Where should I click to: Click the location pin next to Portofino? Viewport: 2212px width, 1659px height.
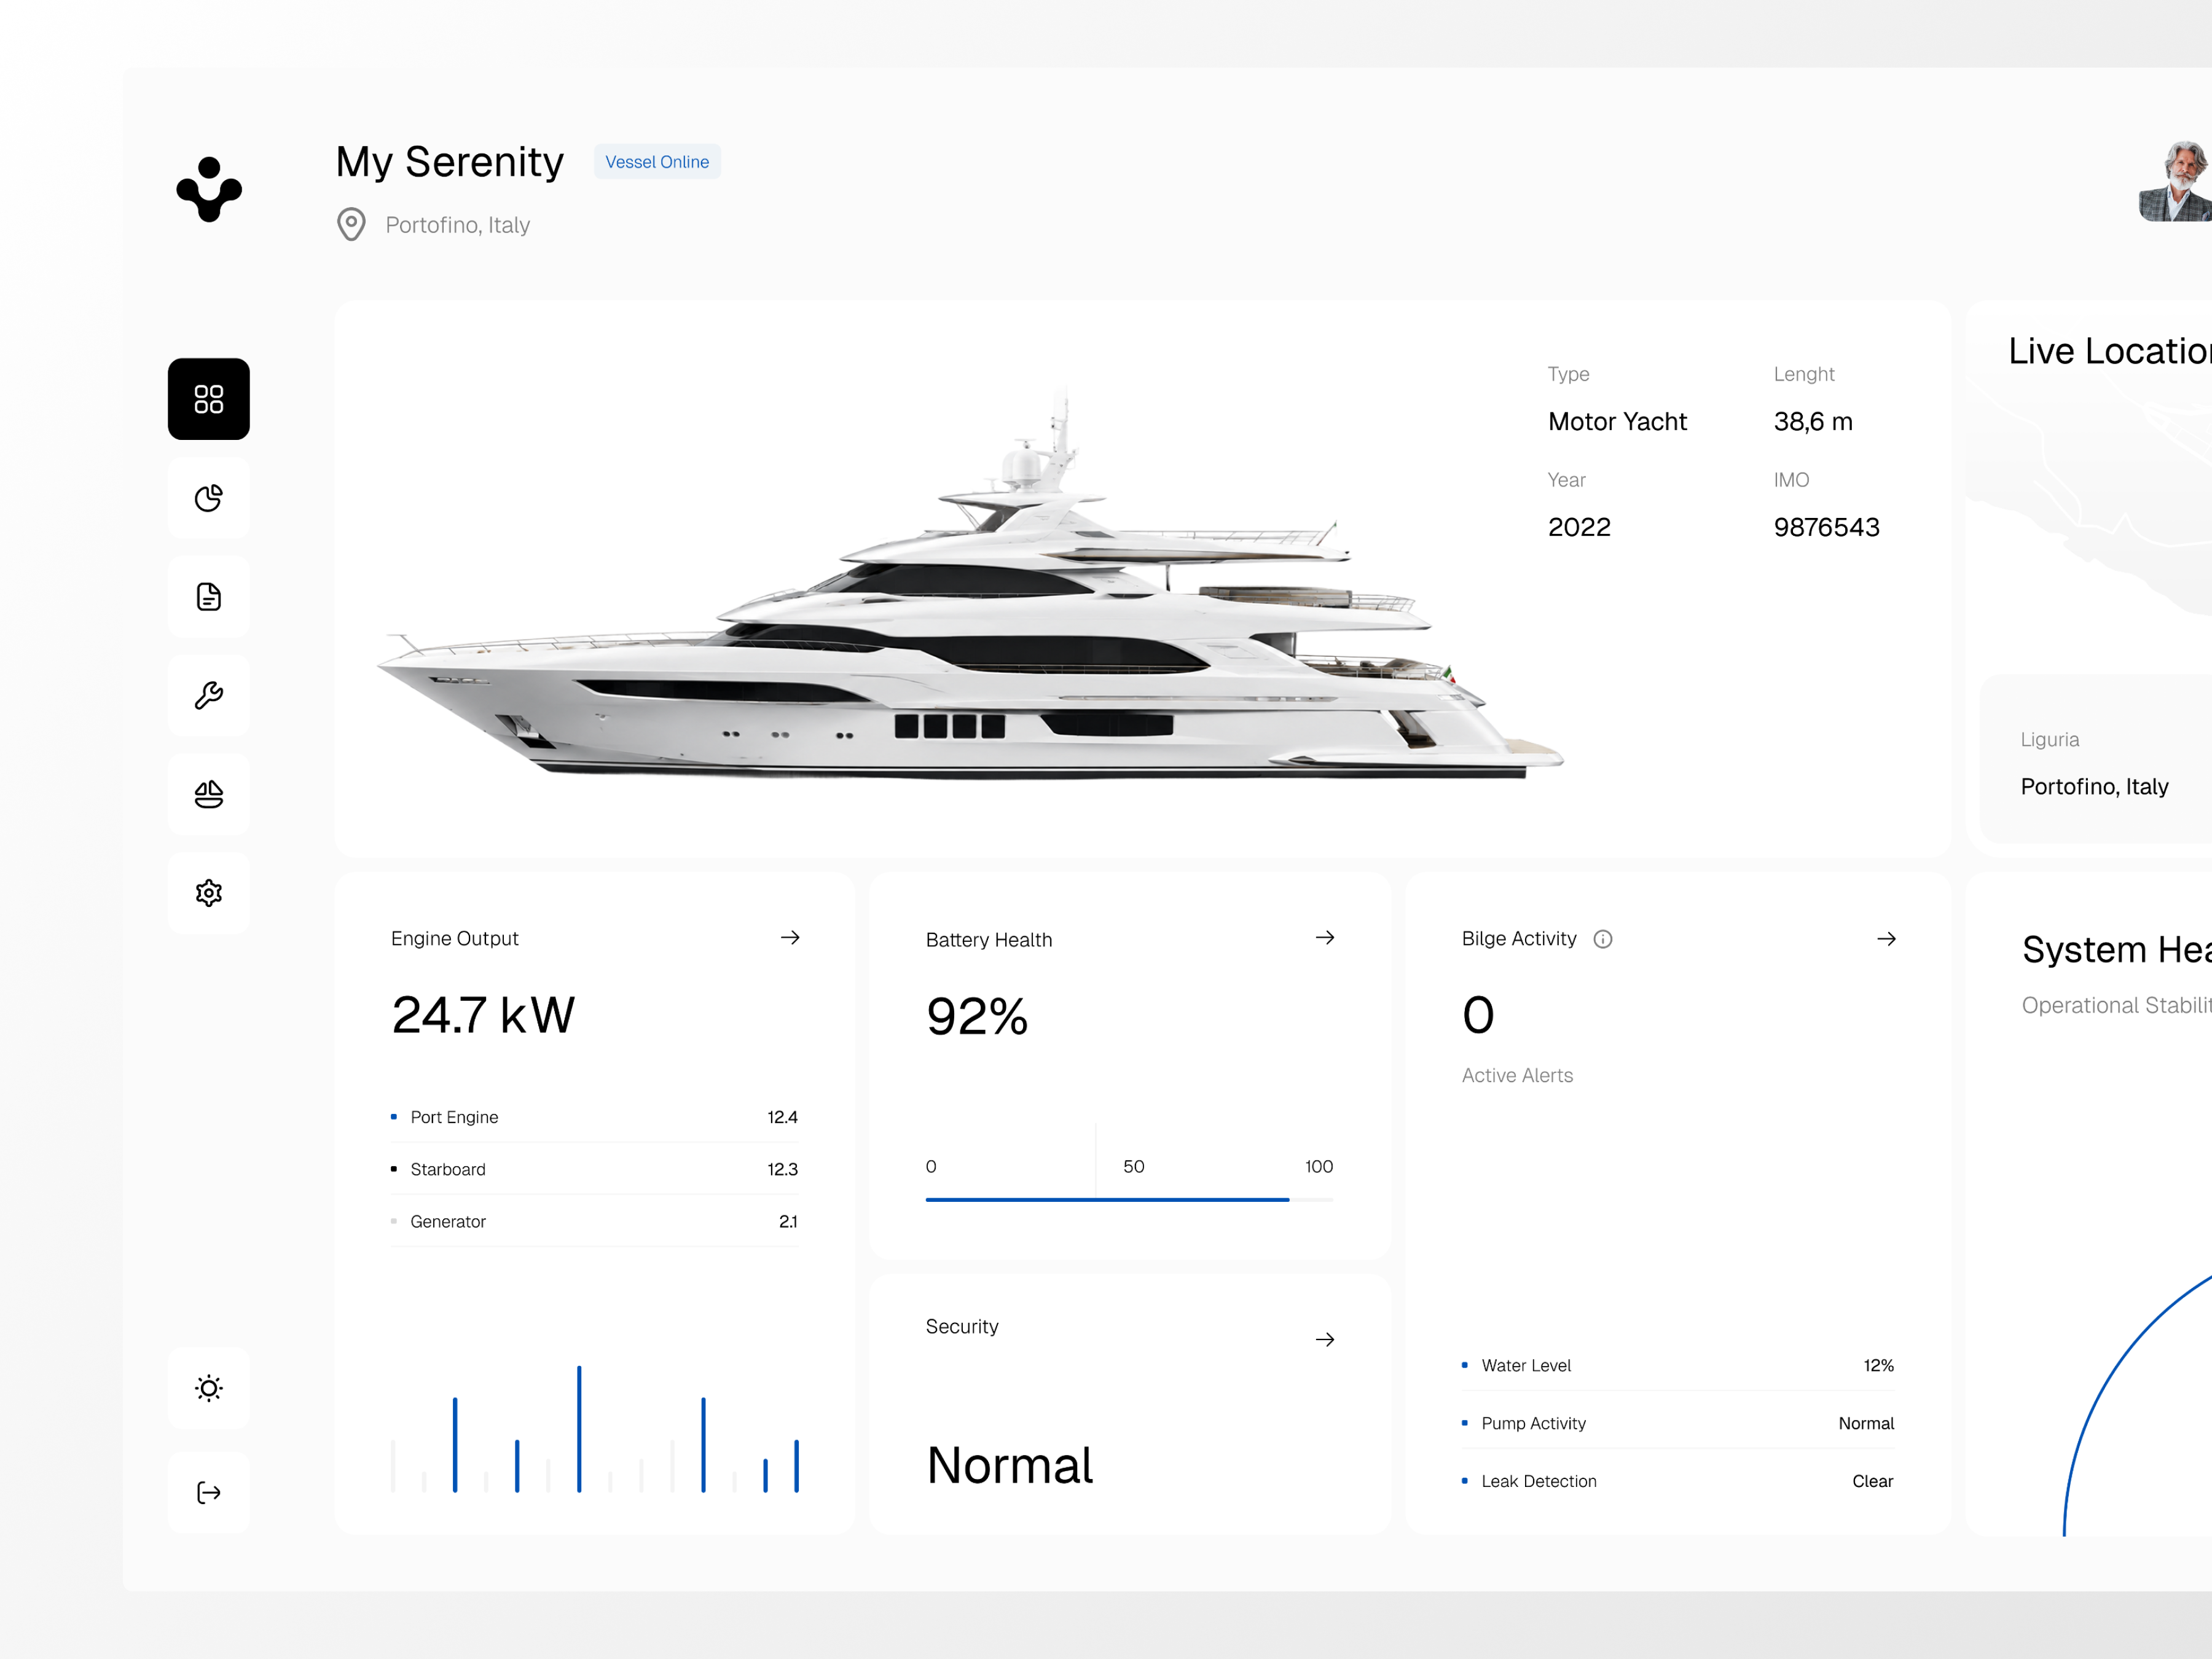351,225
